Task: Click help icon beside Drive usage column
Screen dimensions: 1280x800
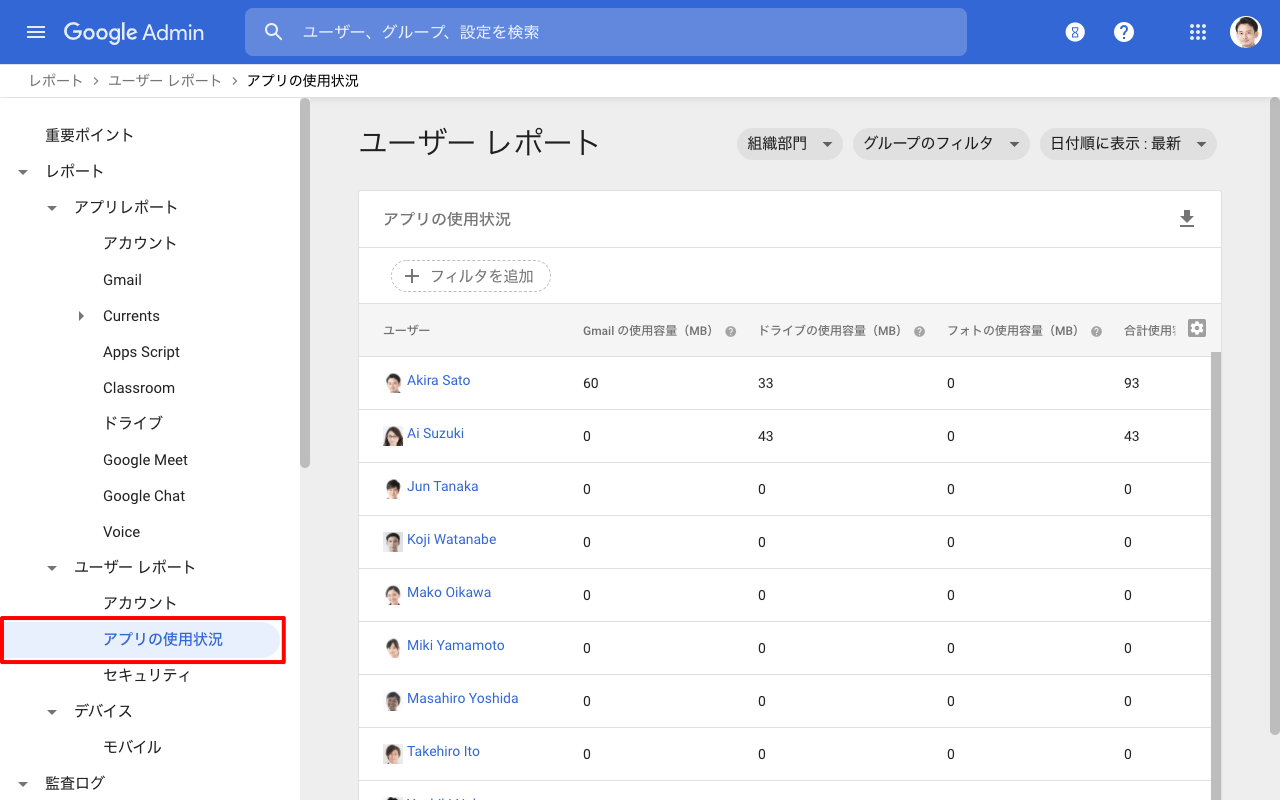Action: [x=919, y=331]
